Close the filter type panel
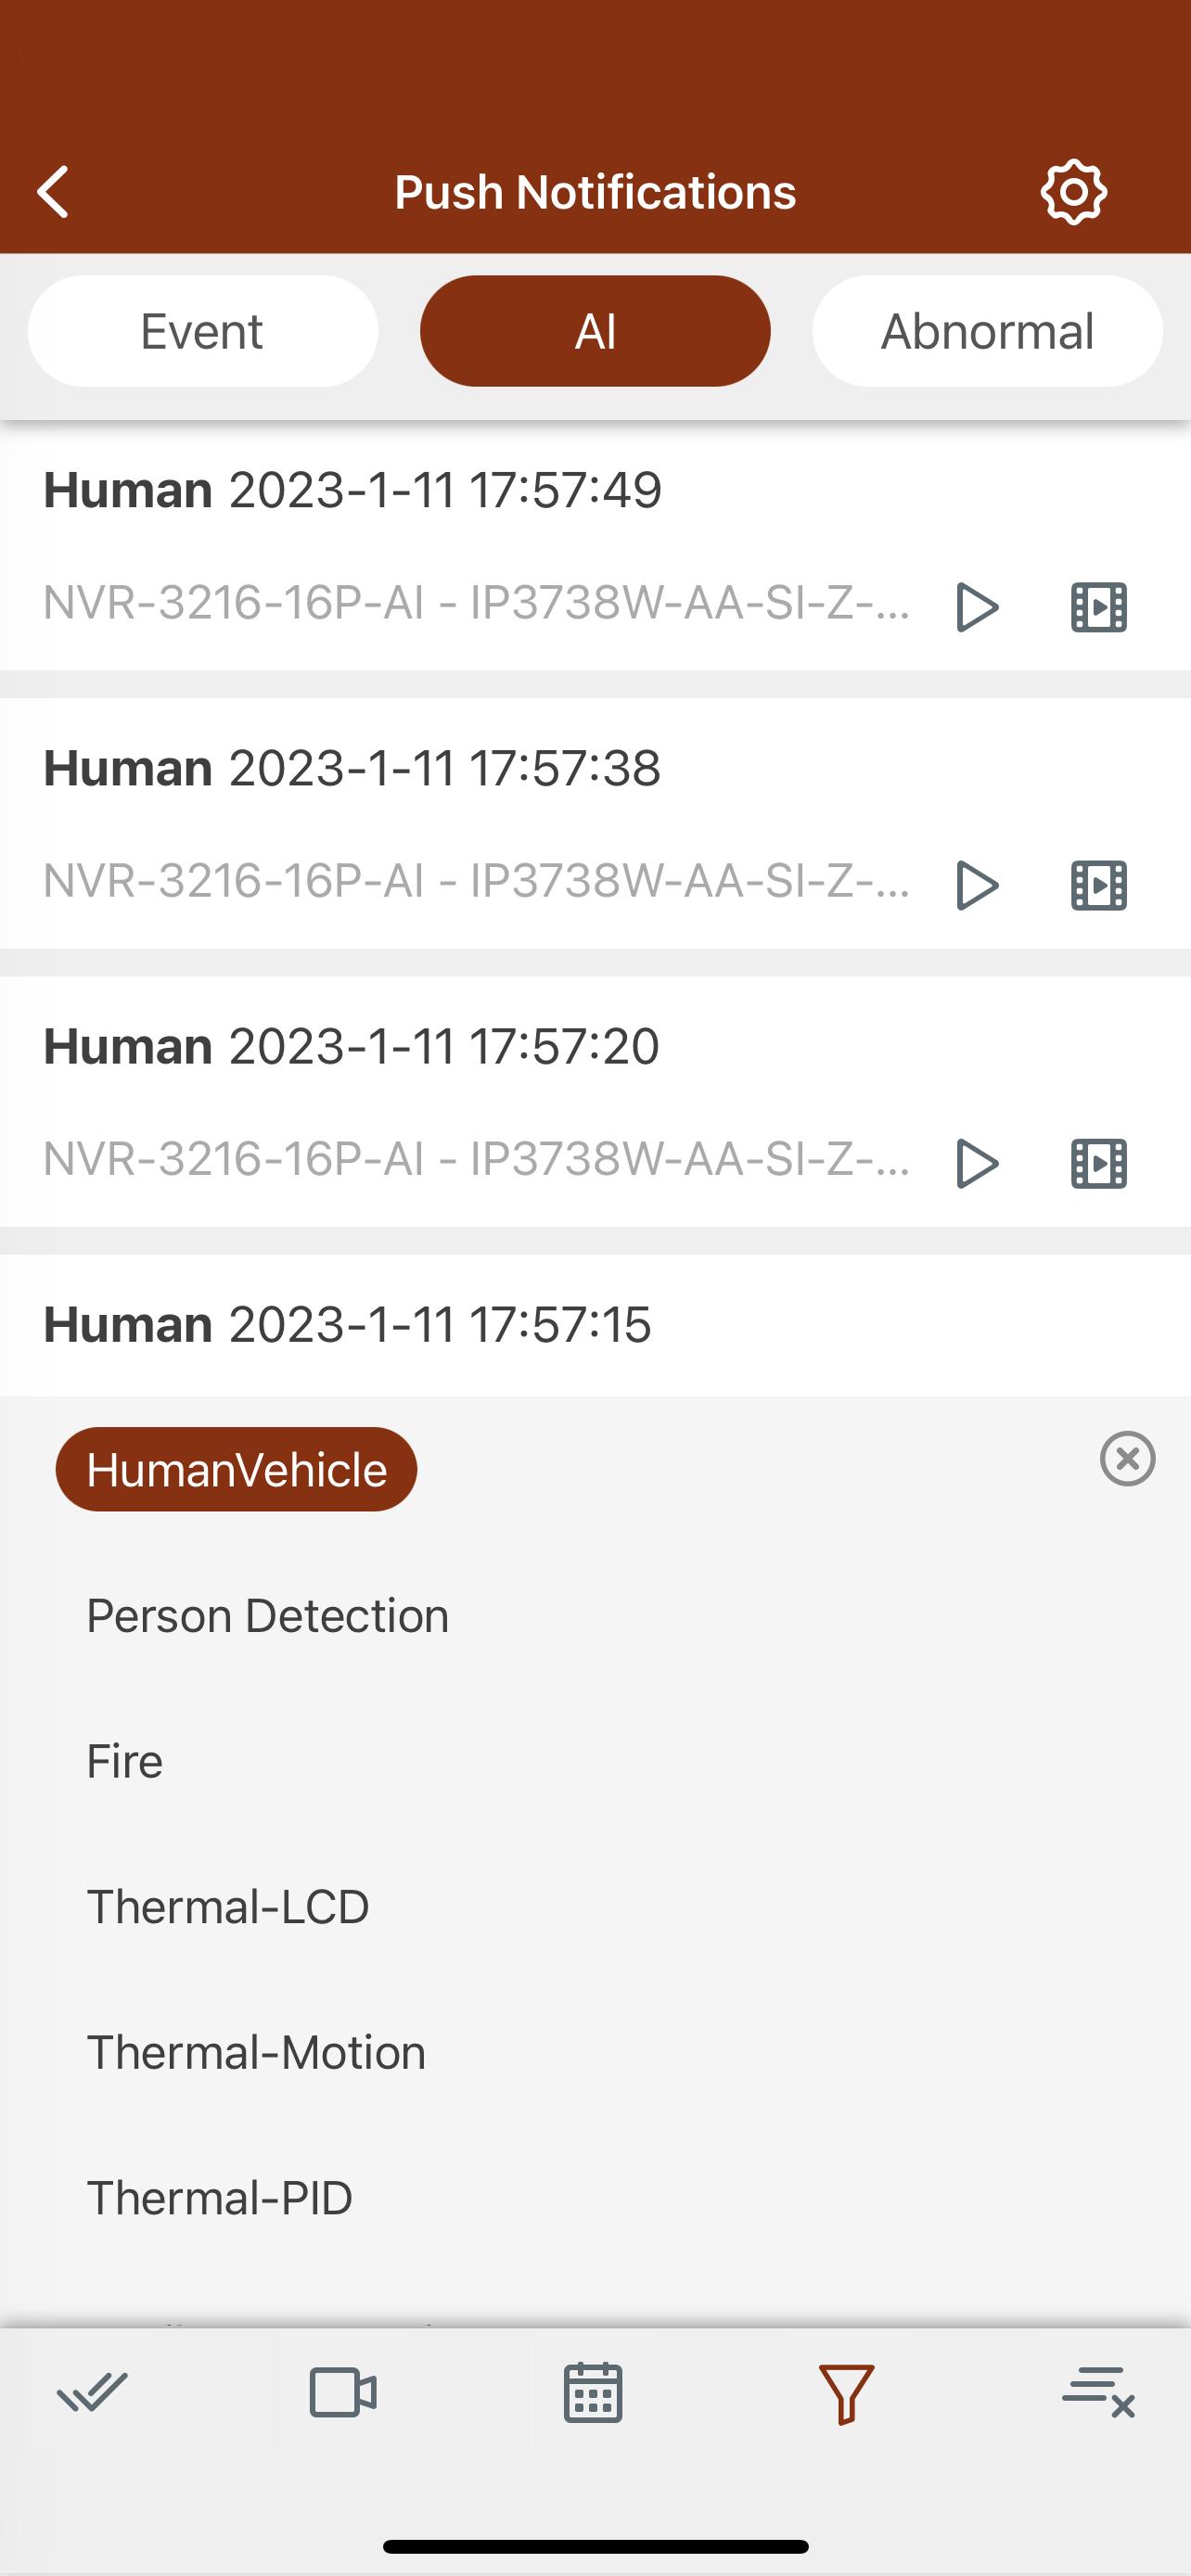The height and width of the screenshot is (2576, 1191). coord(1127,1458)
